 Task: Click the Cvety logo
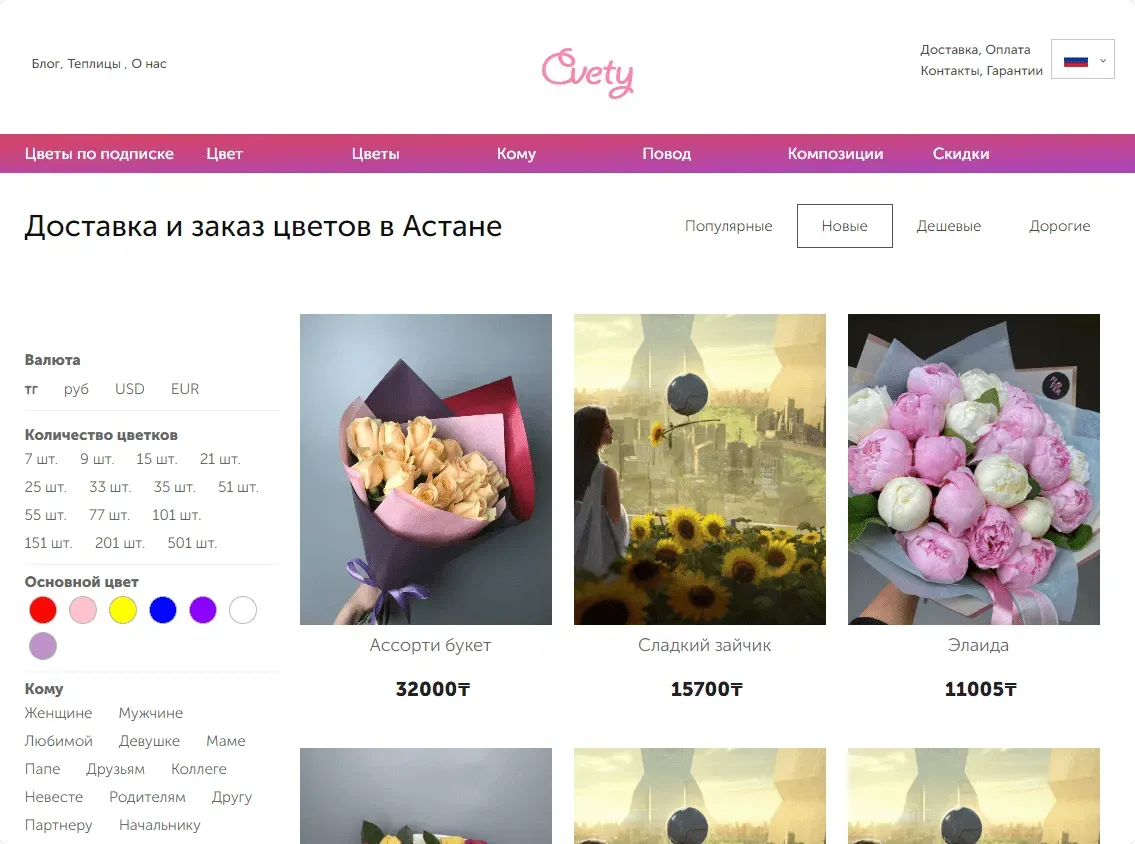tap(587, 73)
